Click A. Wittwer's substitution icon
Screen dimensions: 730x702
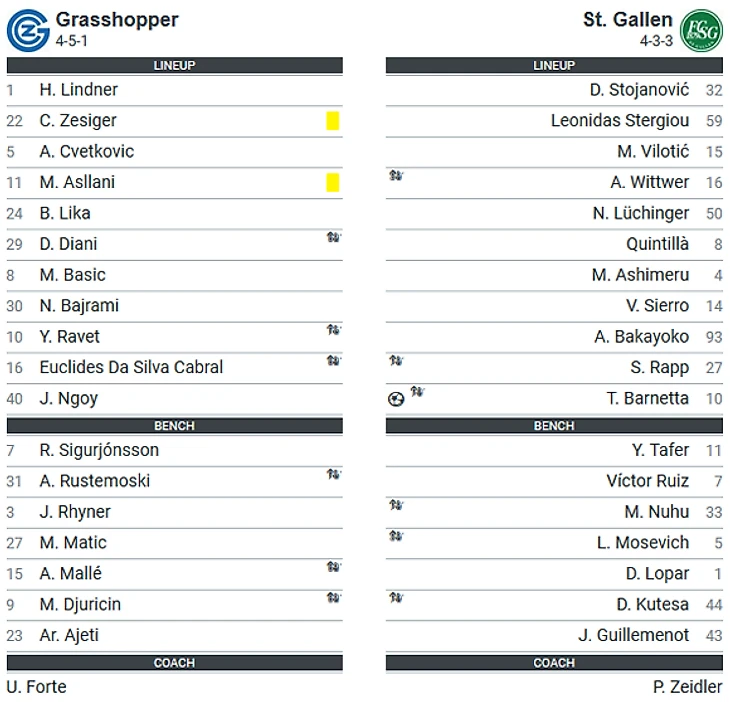coord(396,176)
